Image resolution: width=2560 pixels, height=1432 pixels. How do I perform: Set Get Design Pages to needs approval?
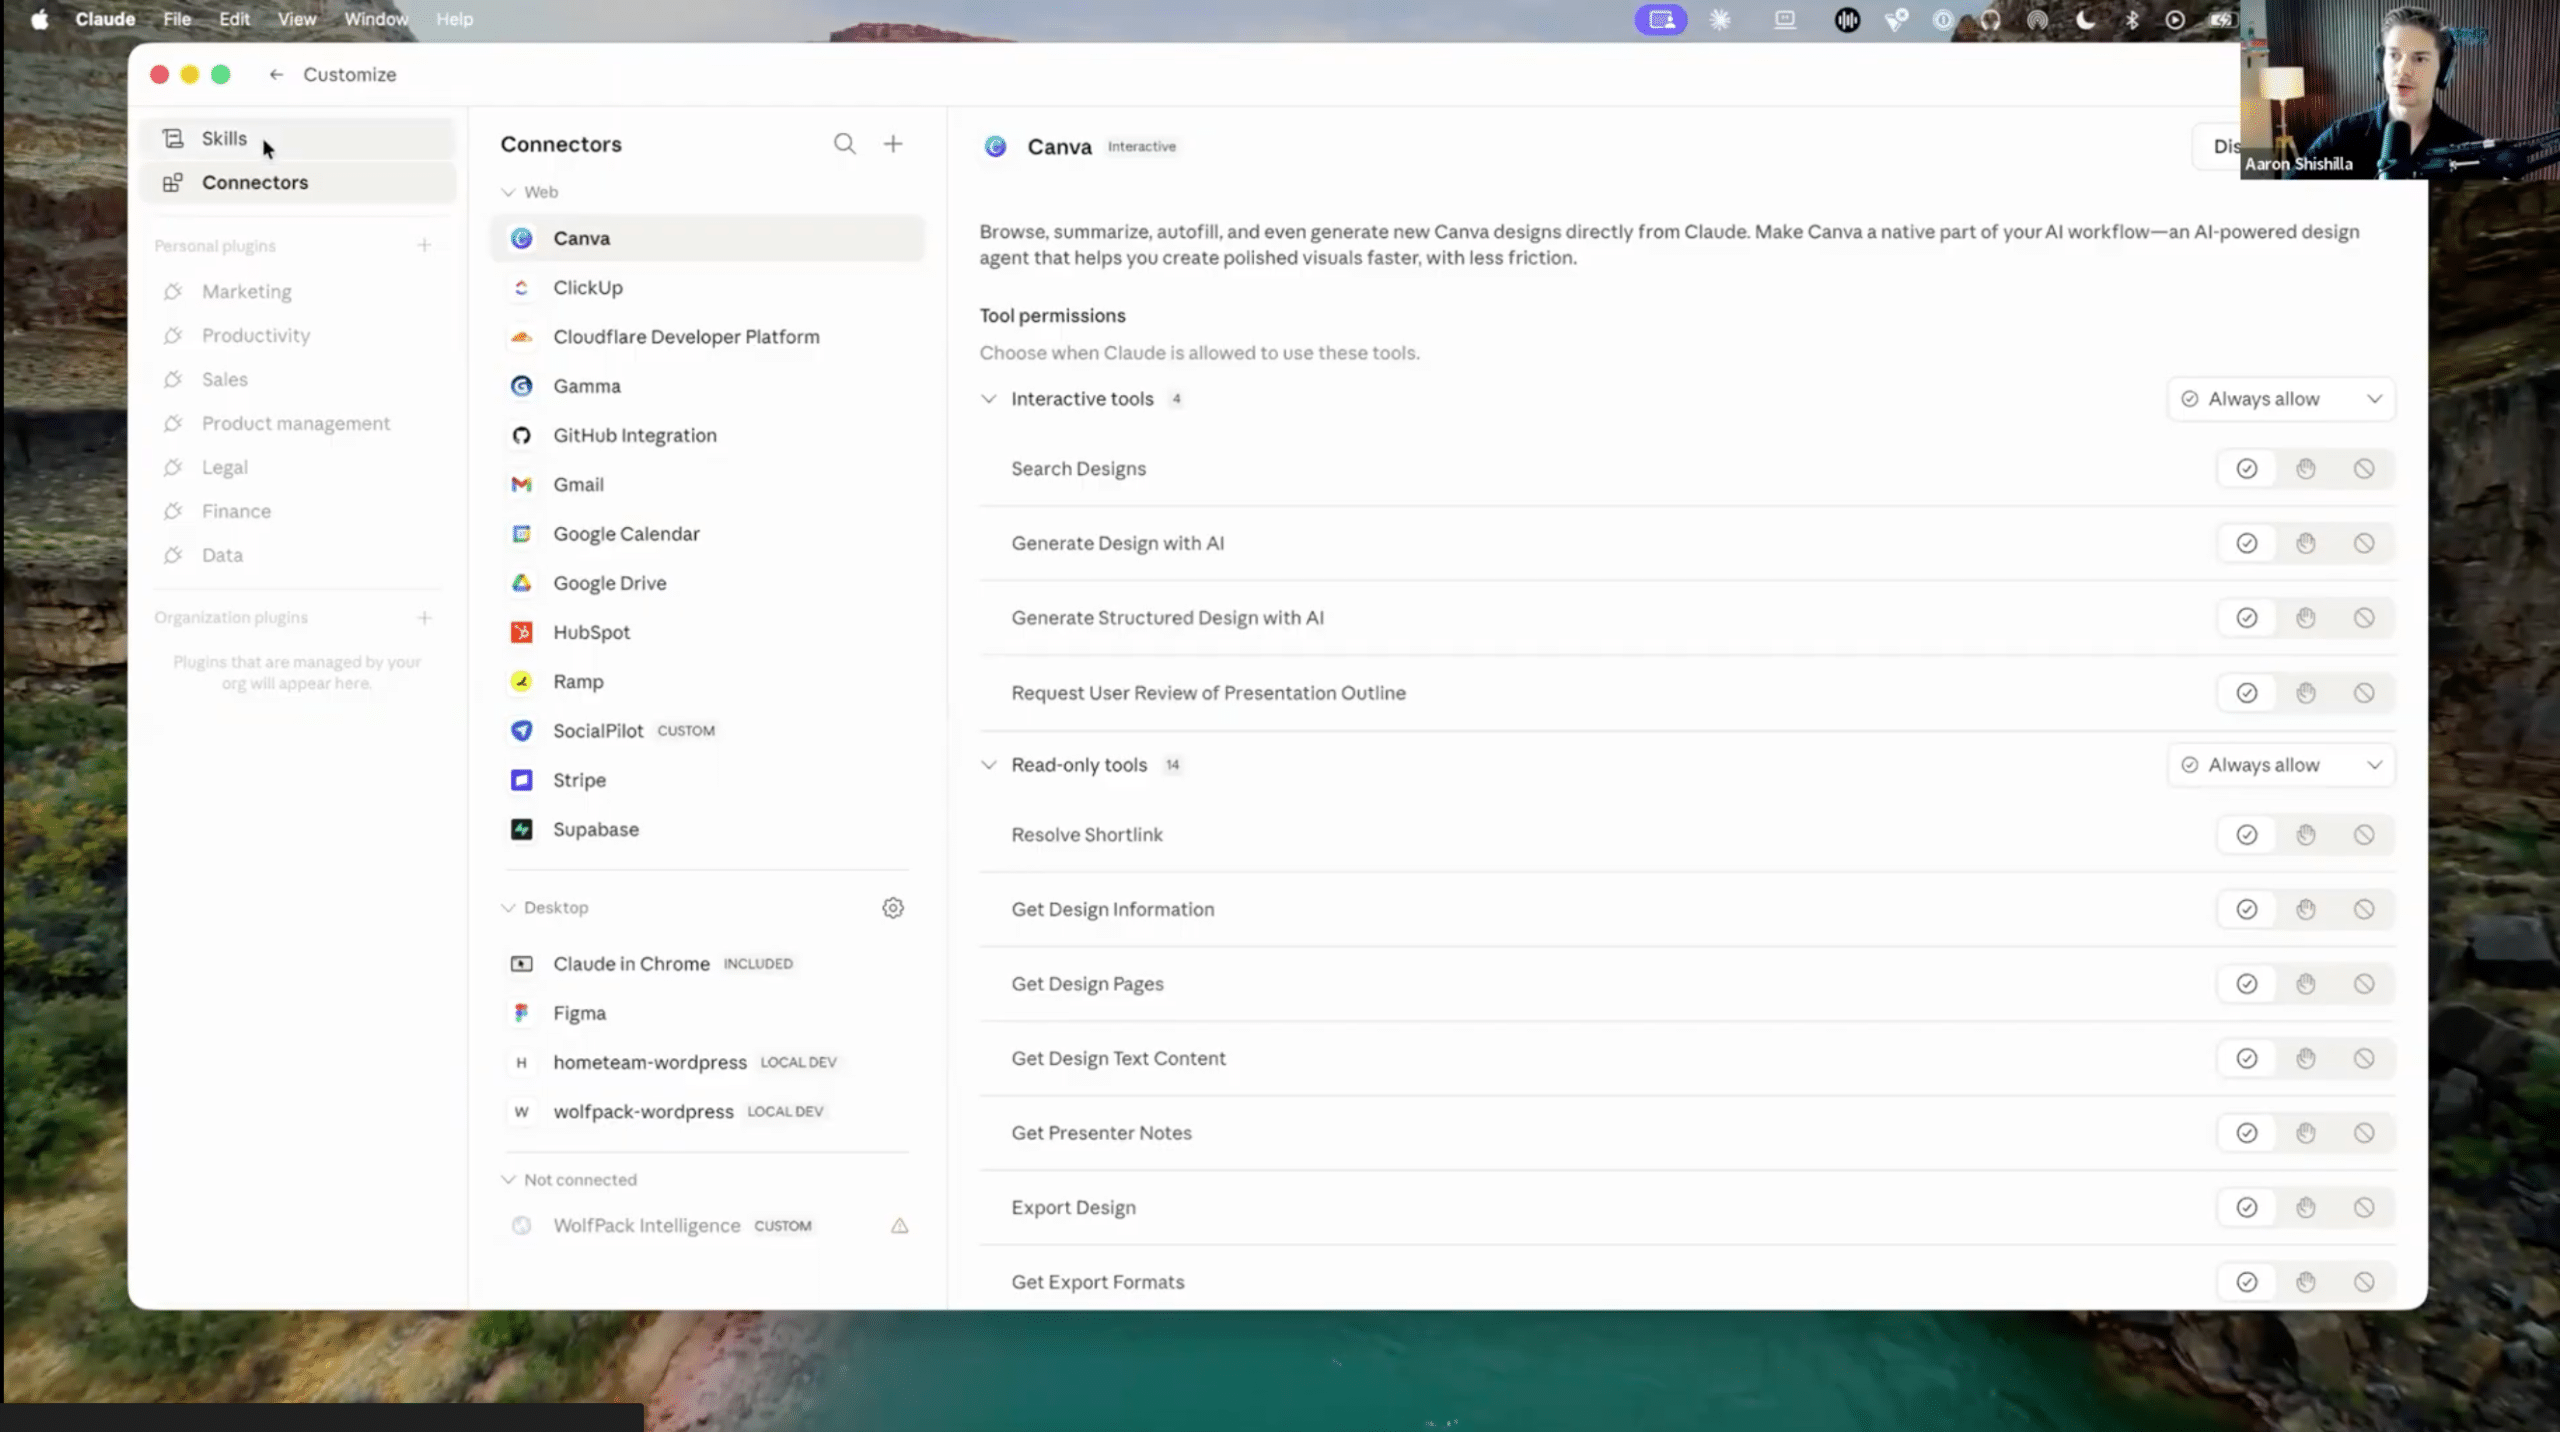coord(2306,984)
